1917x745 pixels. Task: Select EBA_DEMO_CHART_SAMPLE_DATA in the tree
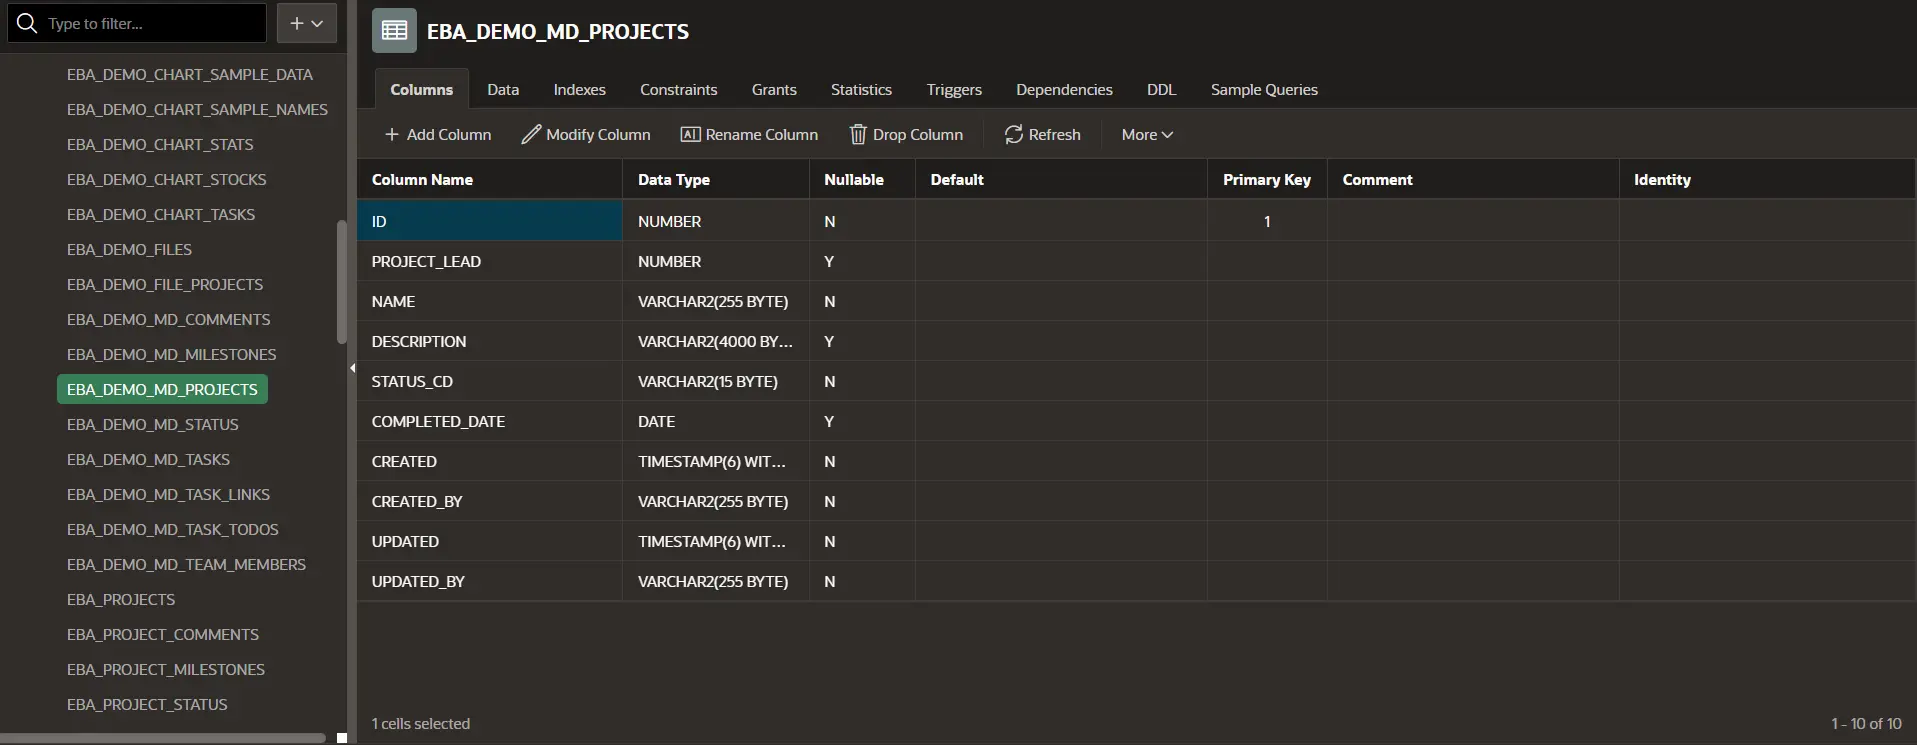pyautogui.click(x=190, y=74)
